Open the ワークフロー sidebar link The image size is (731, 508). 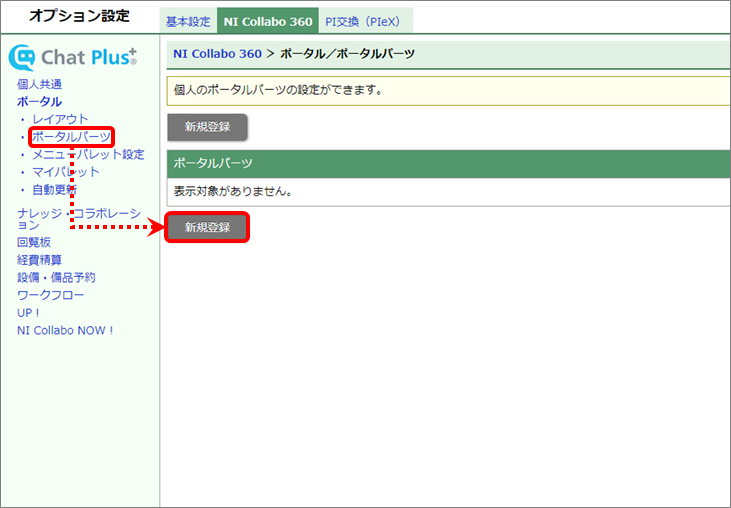(51, 295)
